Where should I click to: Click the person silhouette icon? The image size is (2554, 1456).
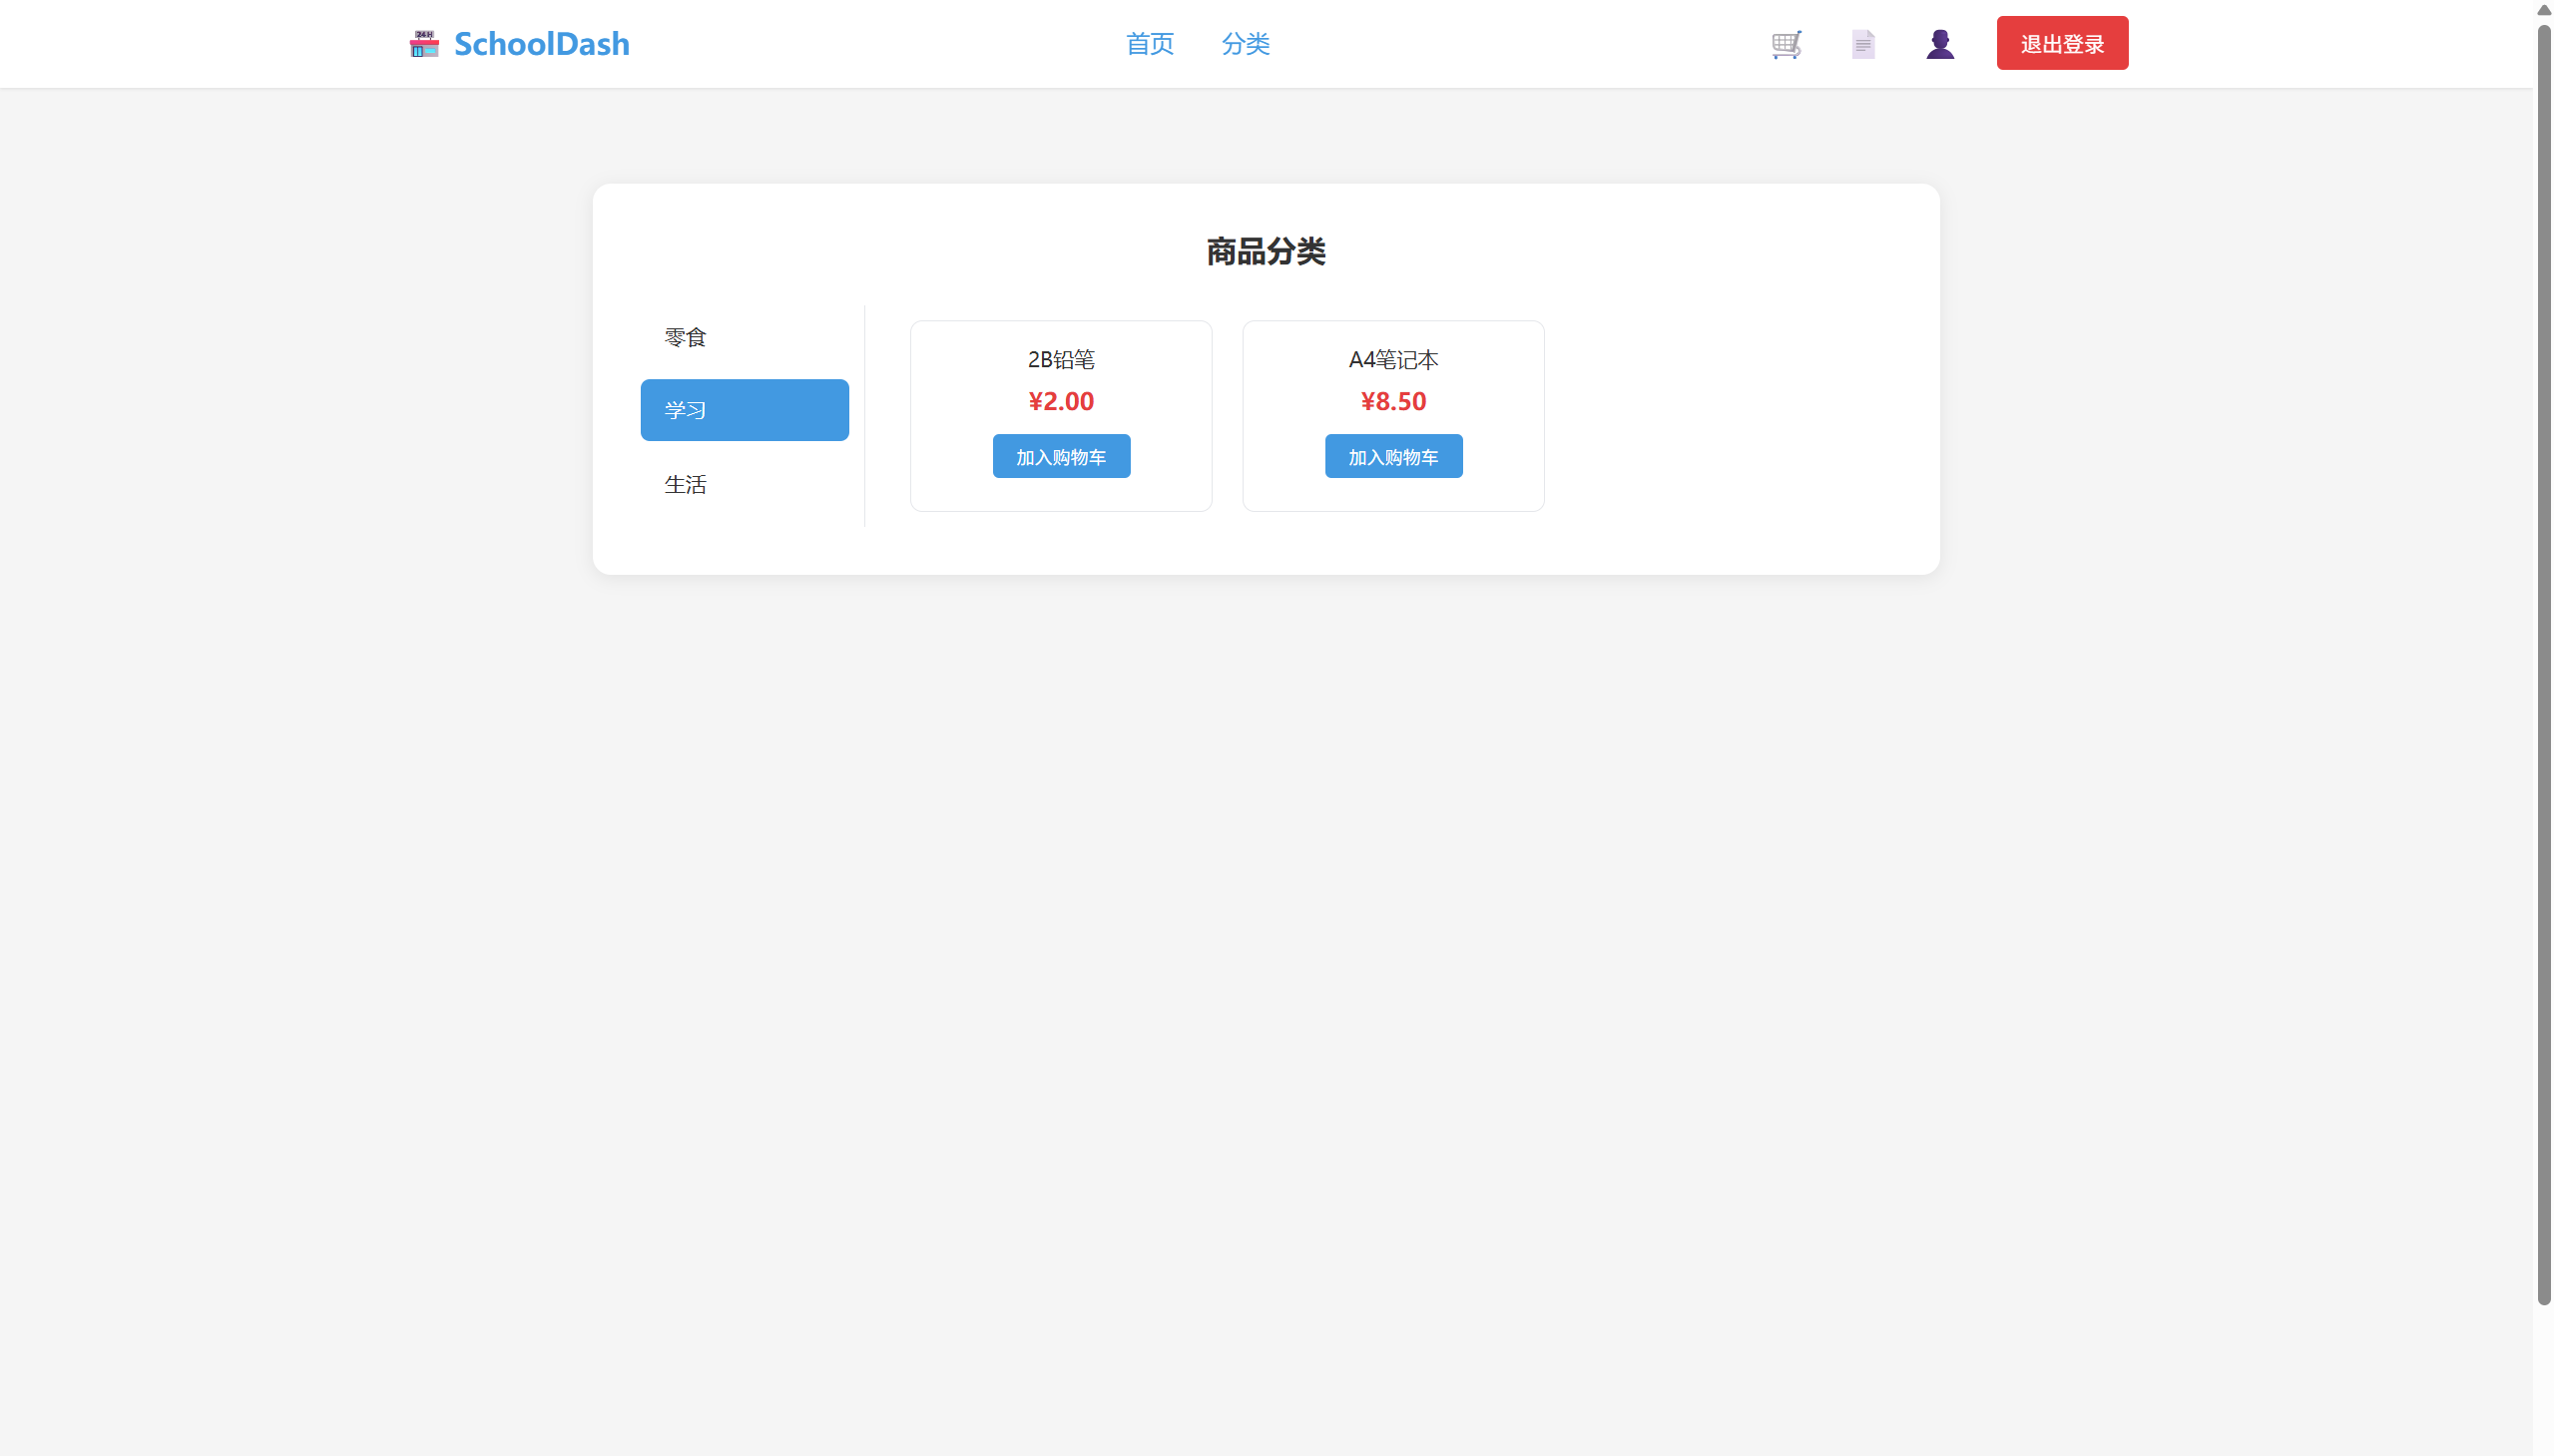pos(1938,43)
